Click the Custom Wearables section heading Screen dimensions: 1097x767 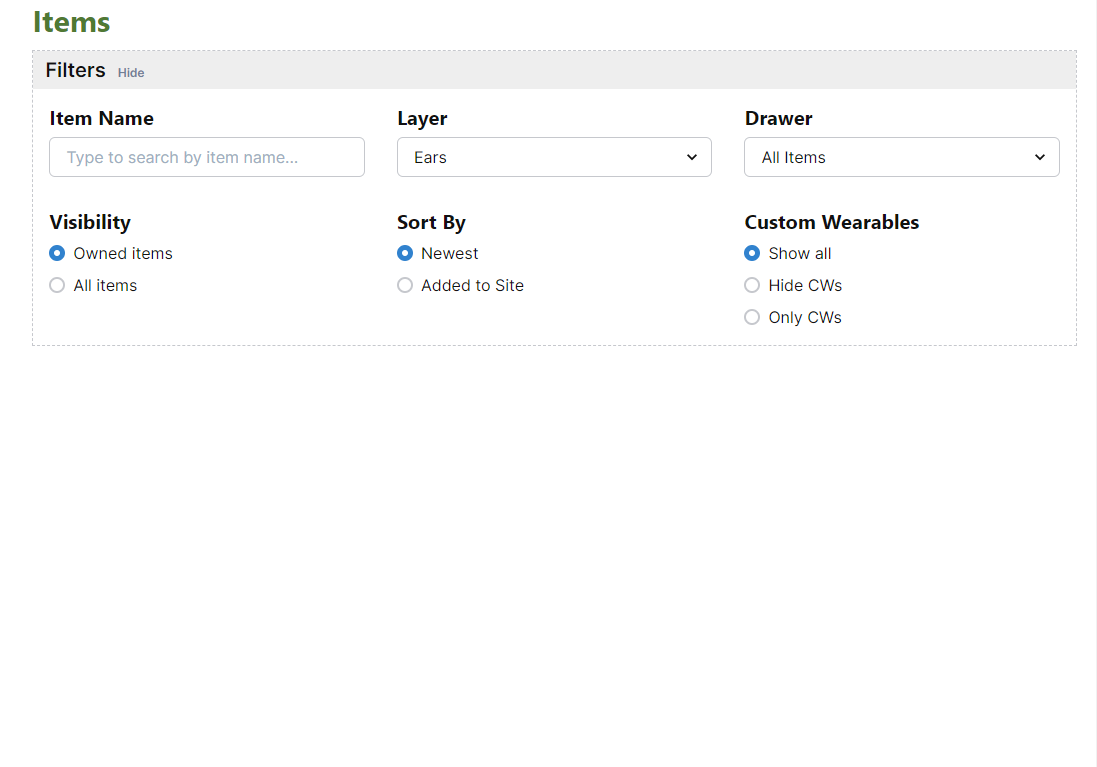pos(831,222)
